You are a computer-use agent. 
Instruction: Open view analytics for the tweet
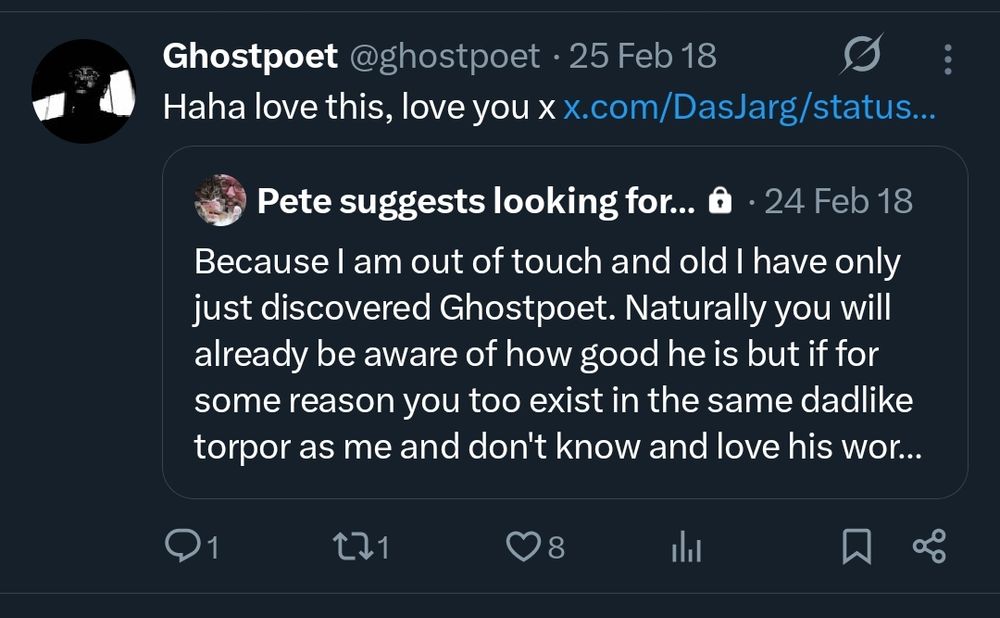point(685,545)
